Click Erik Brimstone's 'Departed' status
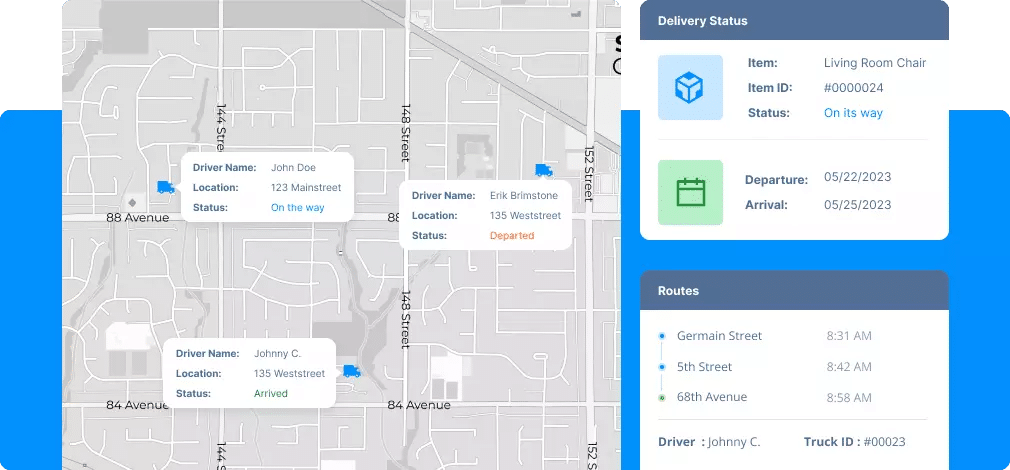 [x=512, y=236]
